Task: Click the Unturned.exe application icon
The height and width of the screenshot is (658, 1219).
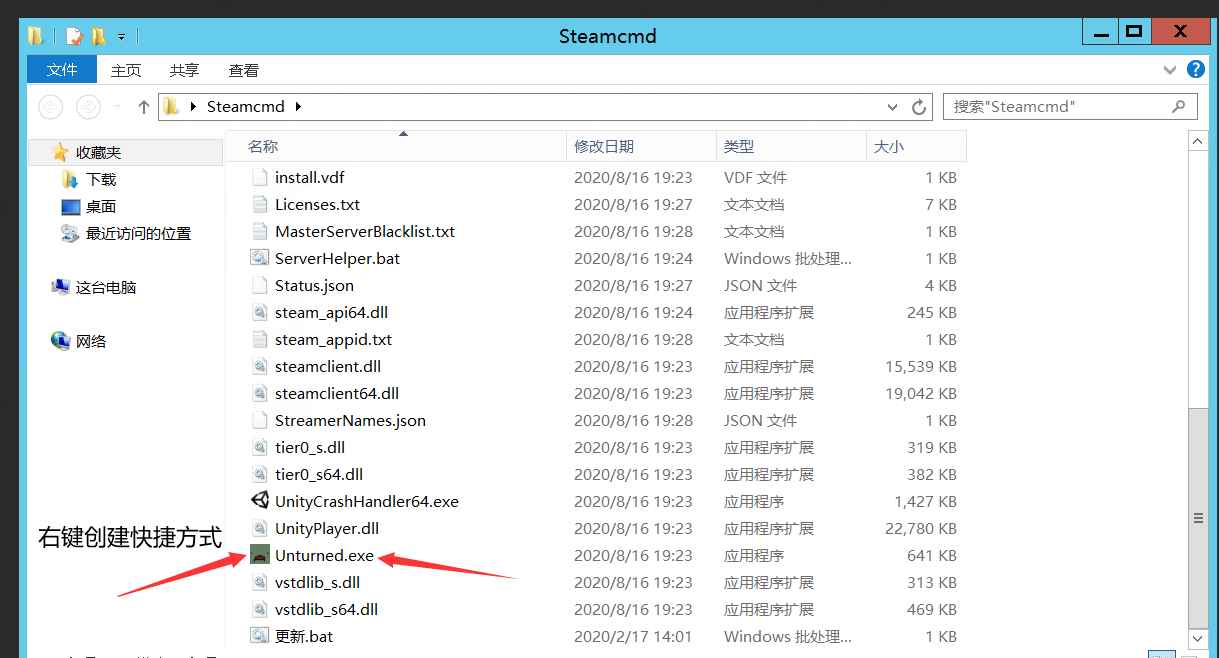Action: [x=260, y=556]
